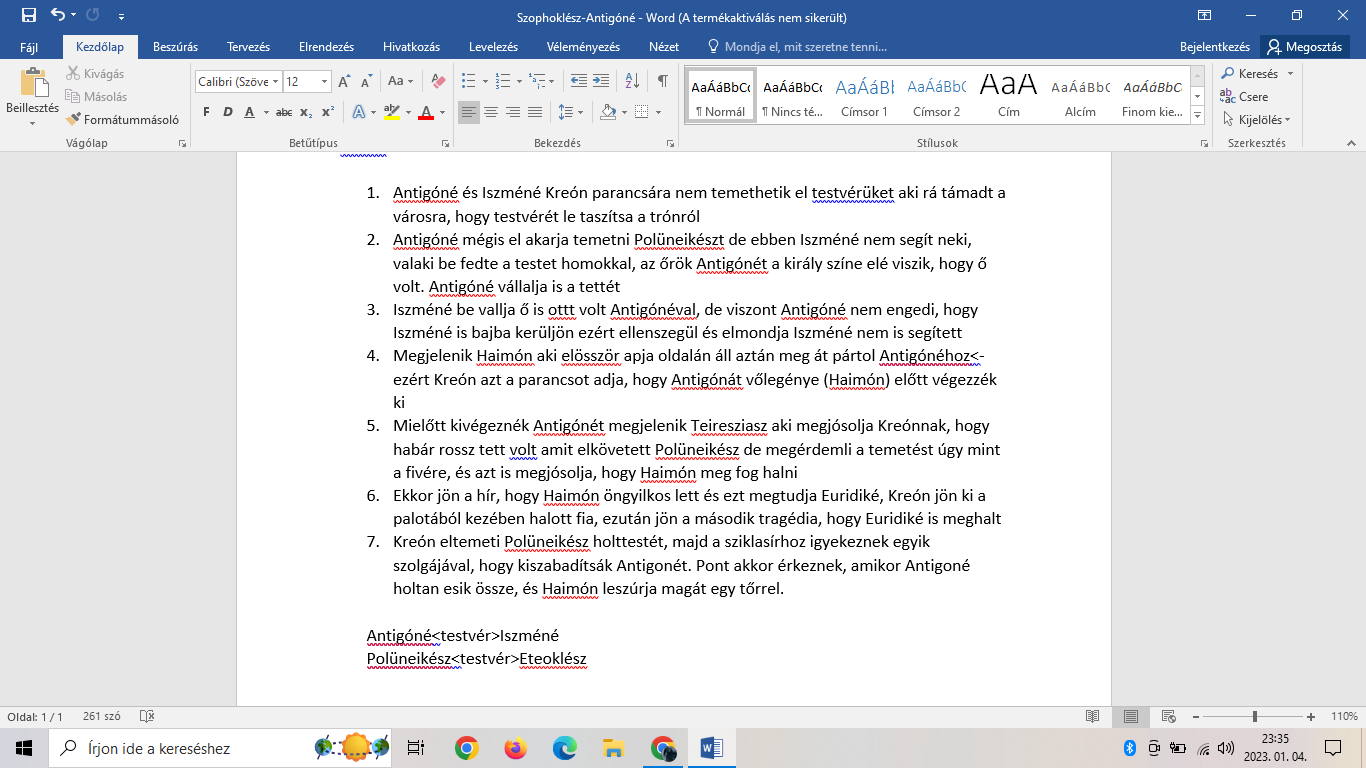Open the font size dropdown
Screen dimensions: 1366x768
(324, 81)
